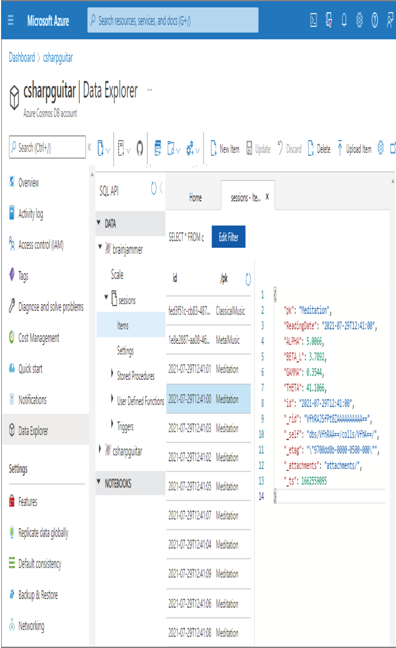Click the Edit Filter button
Screen dimensions: 396x648
[228, 237]
